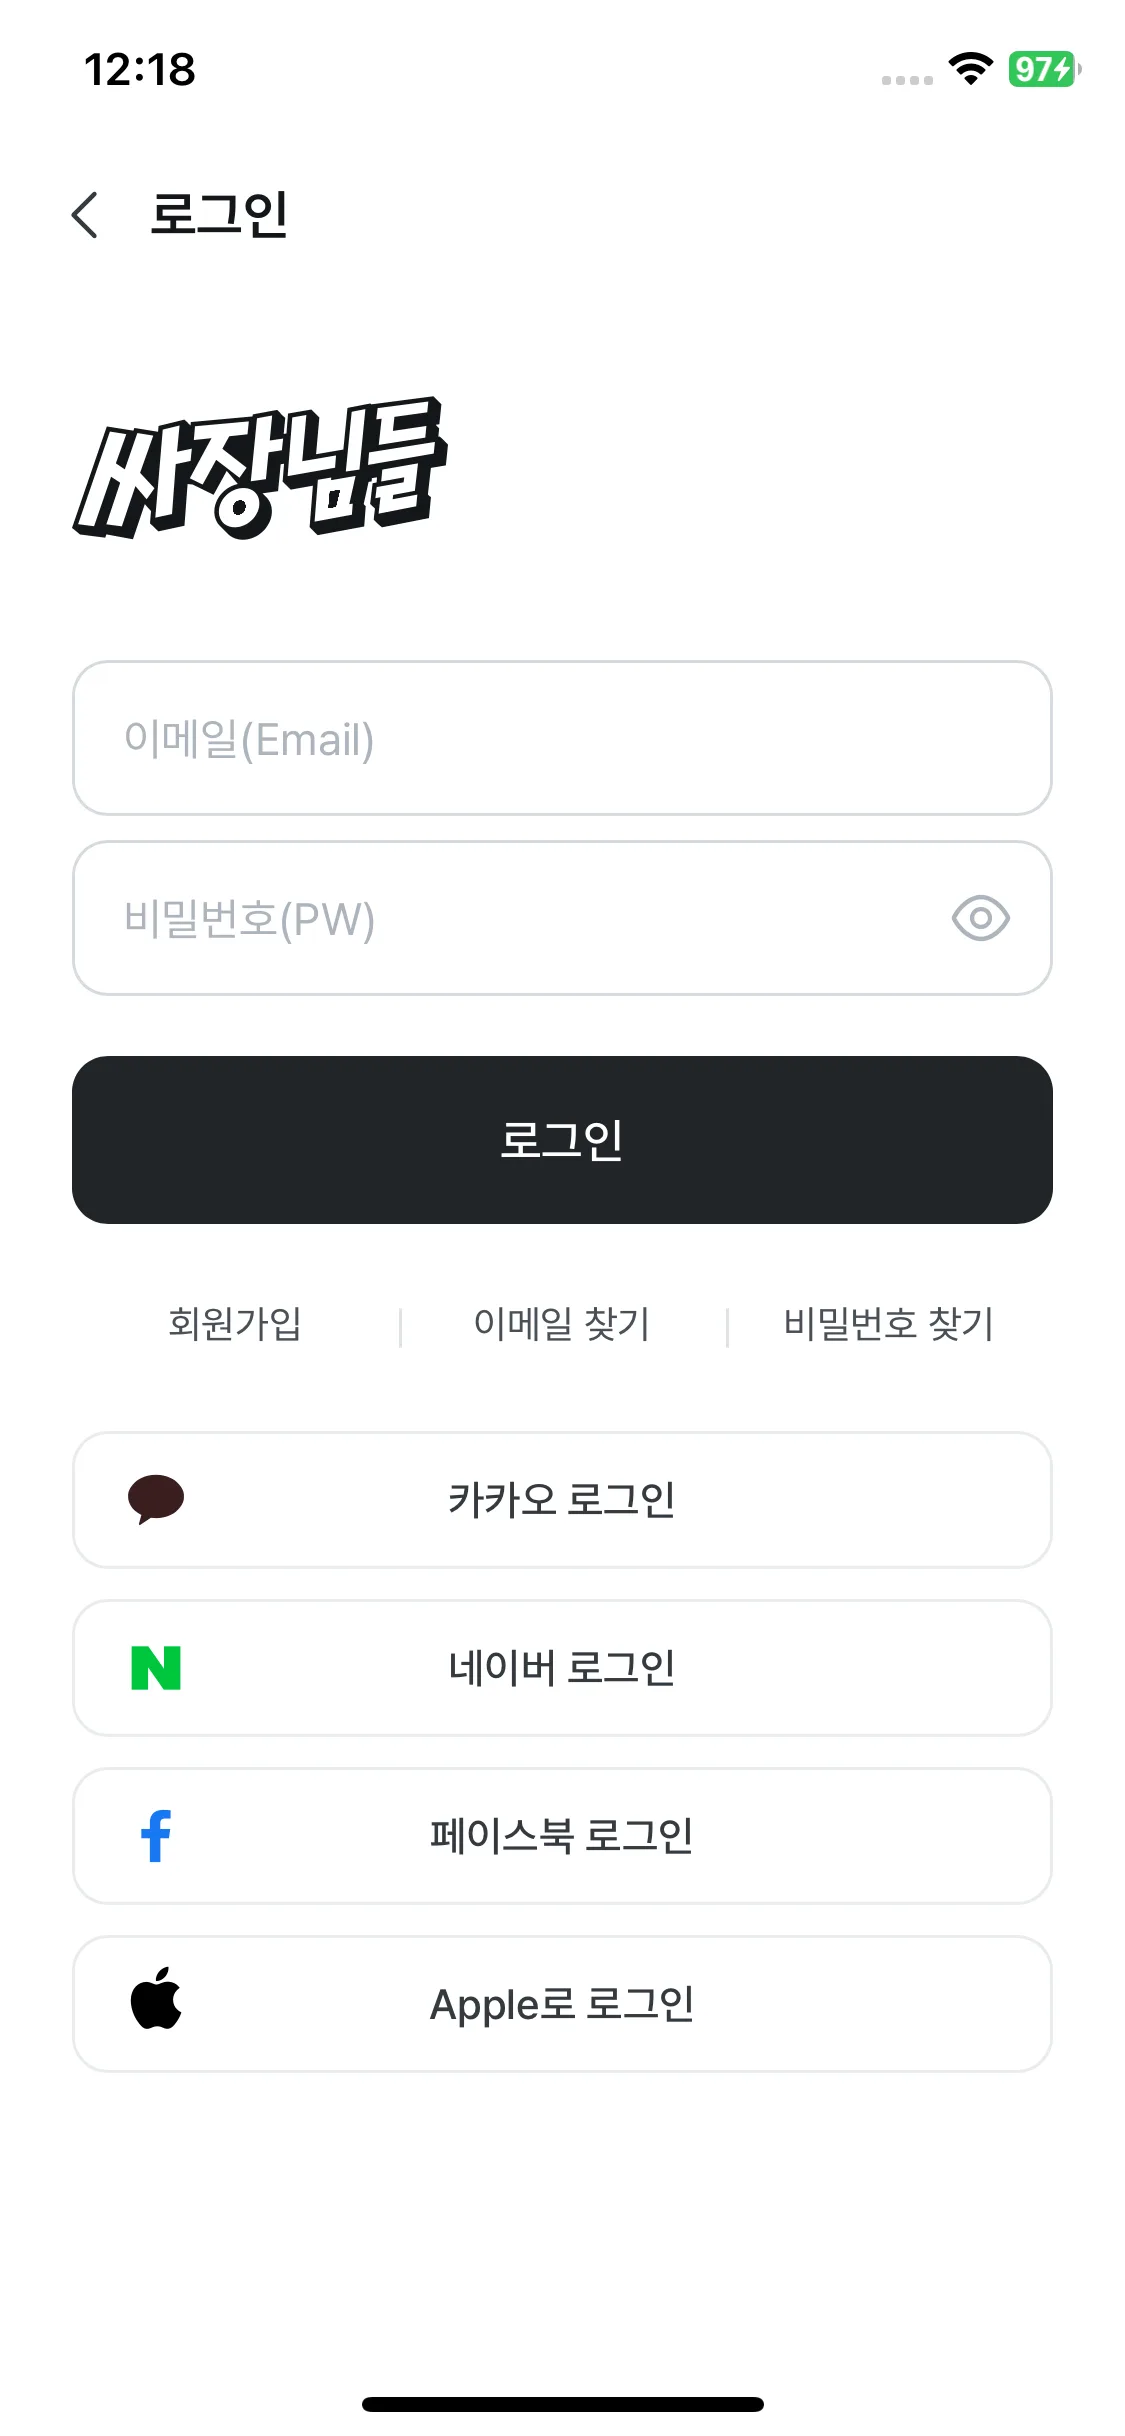Viewport: 1125px width, 2436px height.
Task: Select 네이버 로그인 option
Action: (562, 1668)
